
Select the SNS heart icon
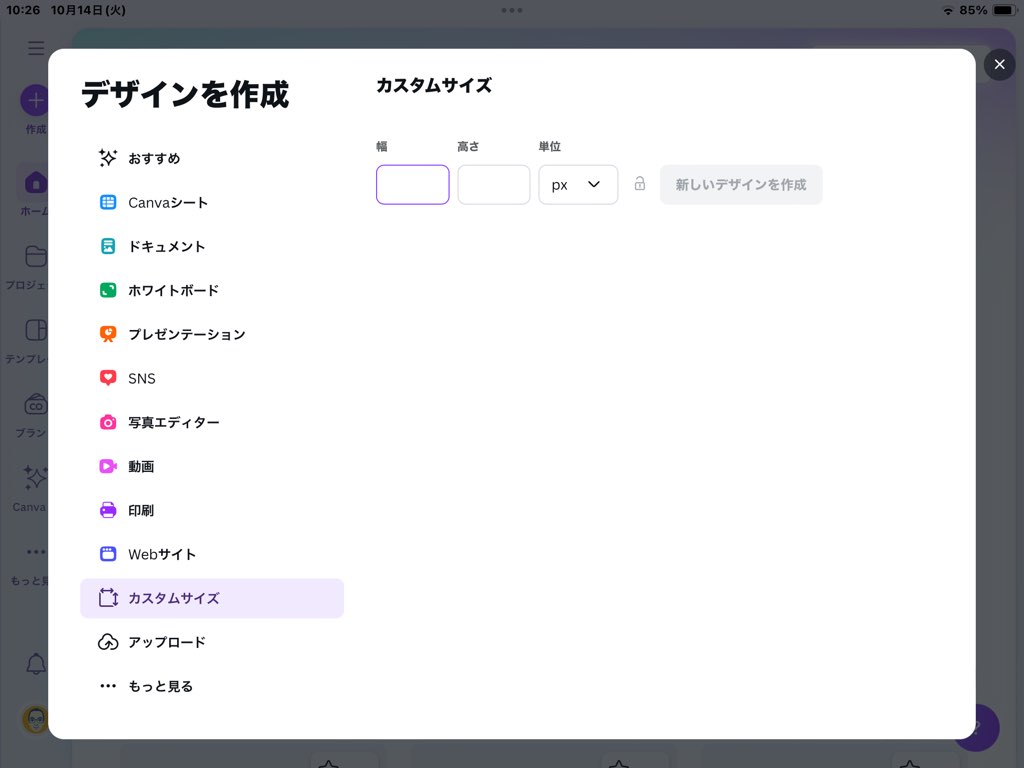tap(108, 378)
